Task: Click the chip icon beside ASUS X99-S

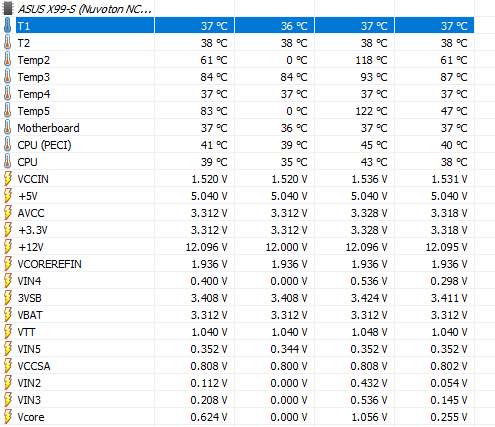Action: pos(7,9)
